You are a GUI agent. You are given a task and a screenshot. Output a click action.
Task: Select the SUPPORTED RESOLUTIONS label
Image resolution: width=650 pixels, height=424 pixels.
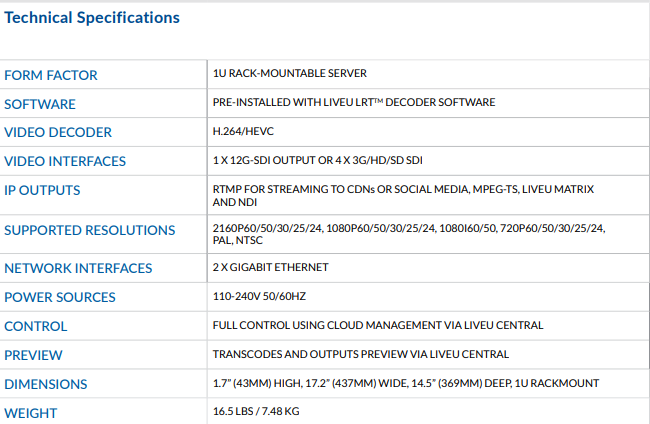pos(90,230)
